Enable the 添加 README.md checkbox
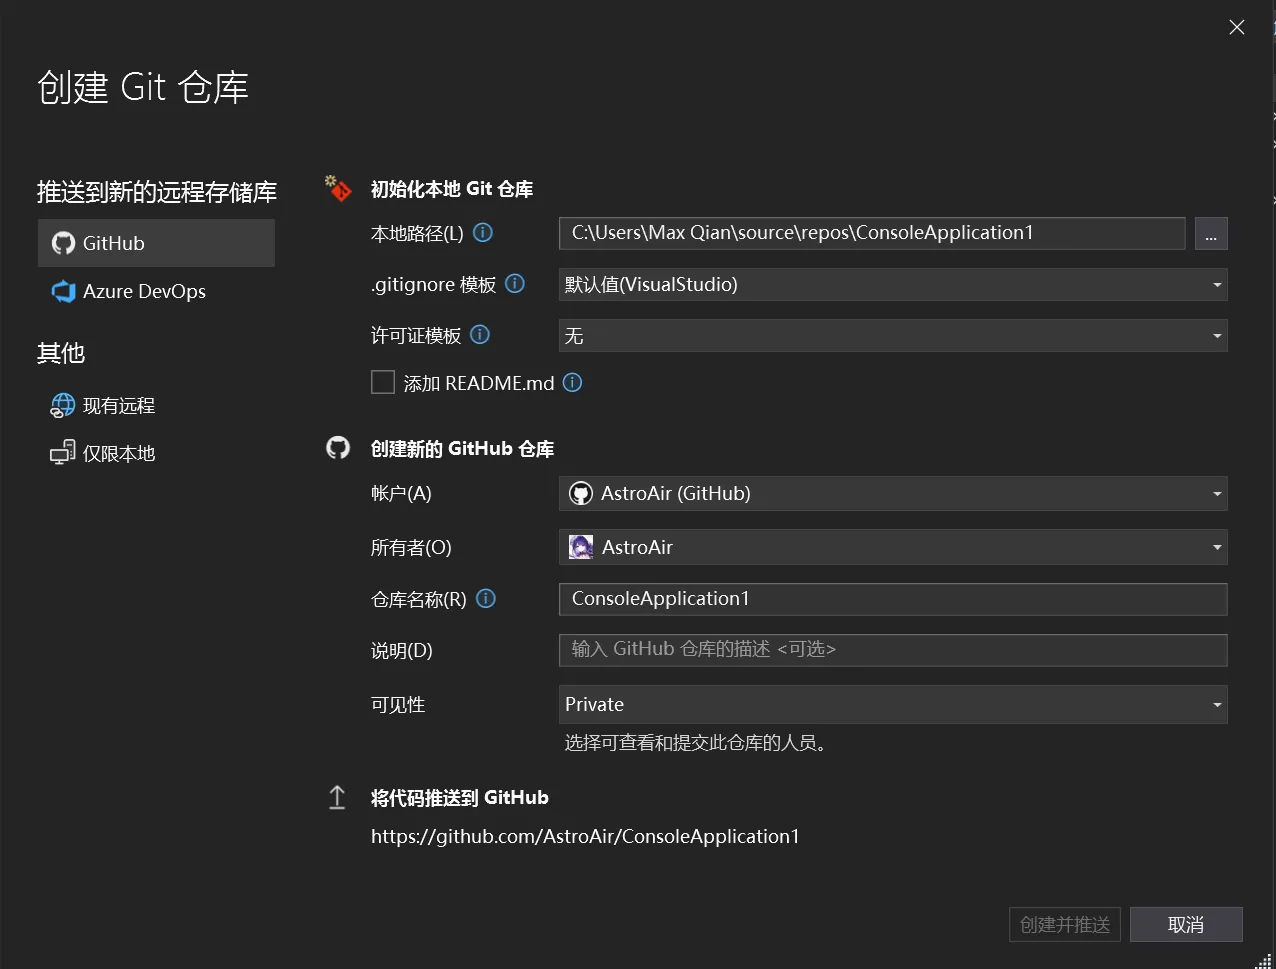Viewport: 1276px width, 969px height. pos(383,383)
